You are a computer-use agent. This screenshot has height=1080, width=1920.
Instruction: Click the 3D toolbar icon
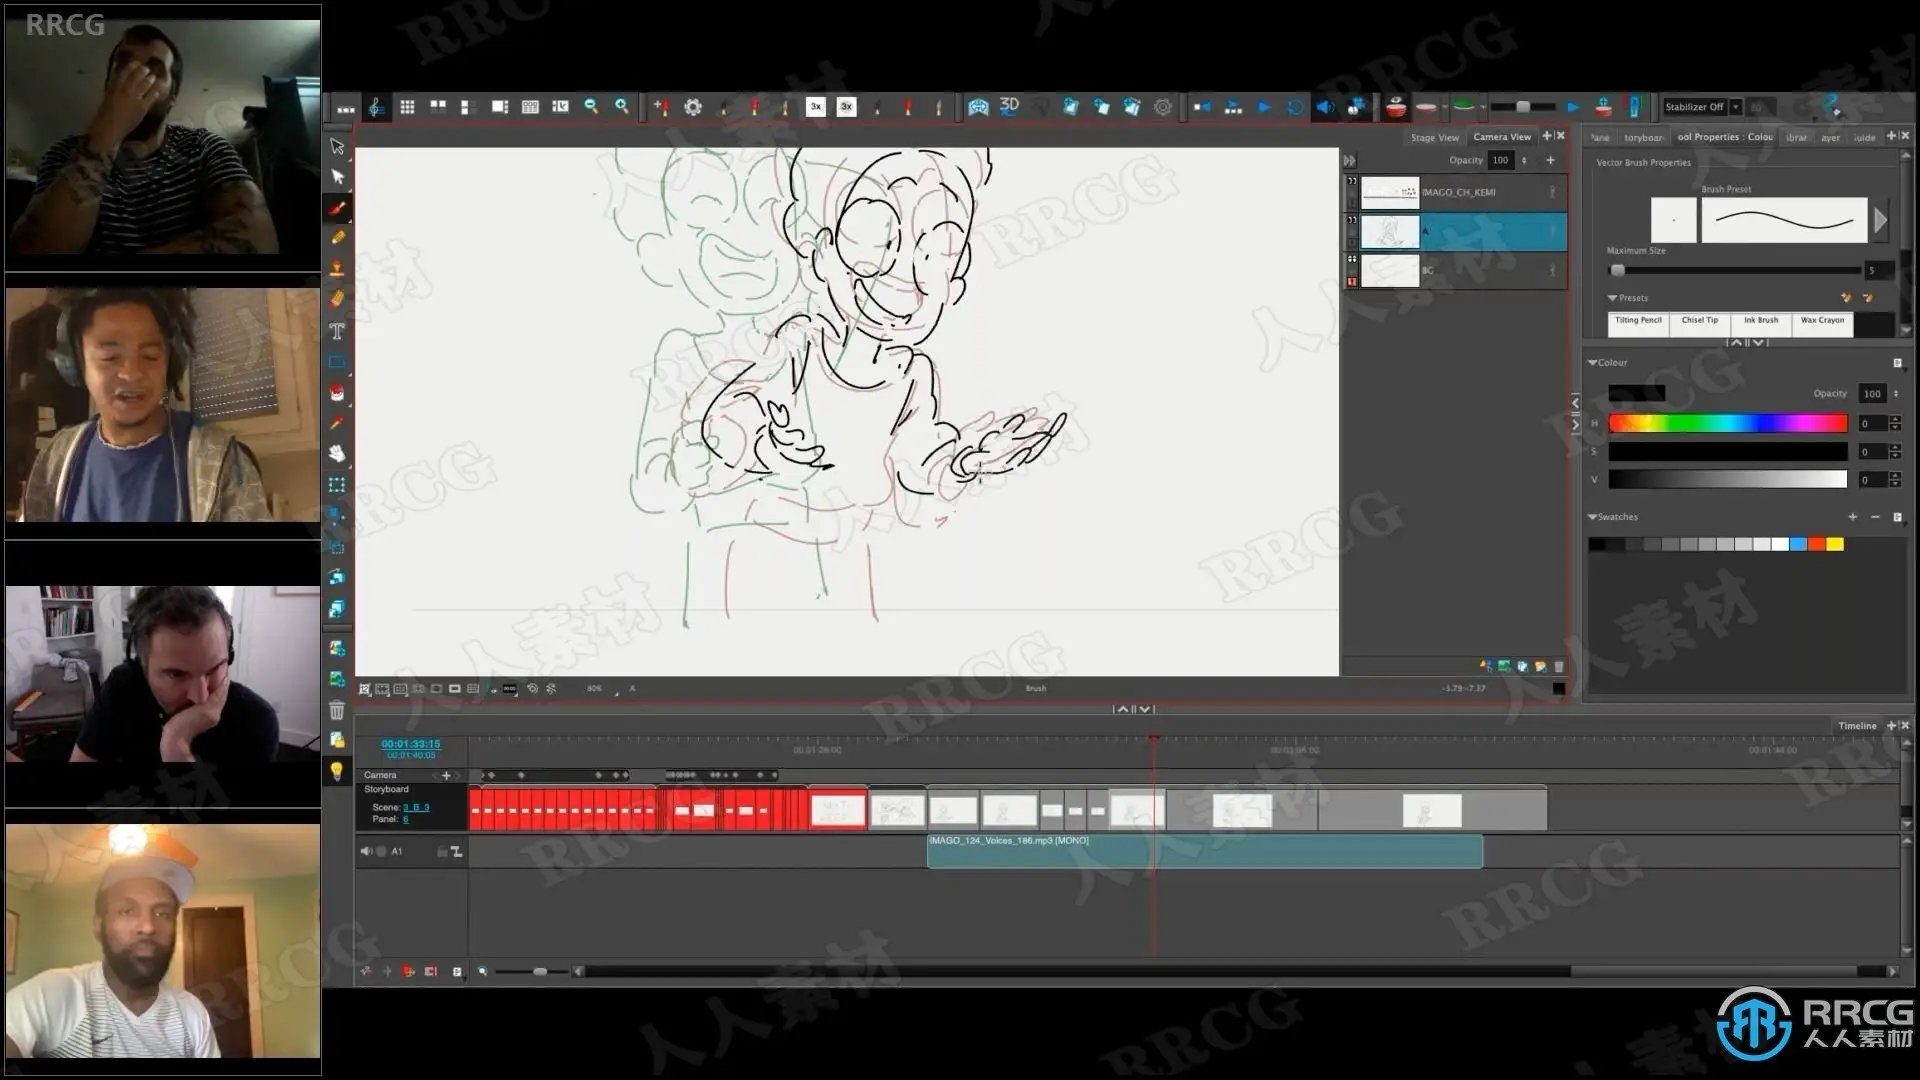click(x=1009, y=106)
